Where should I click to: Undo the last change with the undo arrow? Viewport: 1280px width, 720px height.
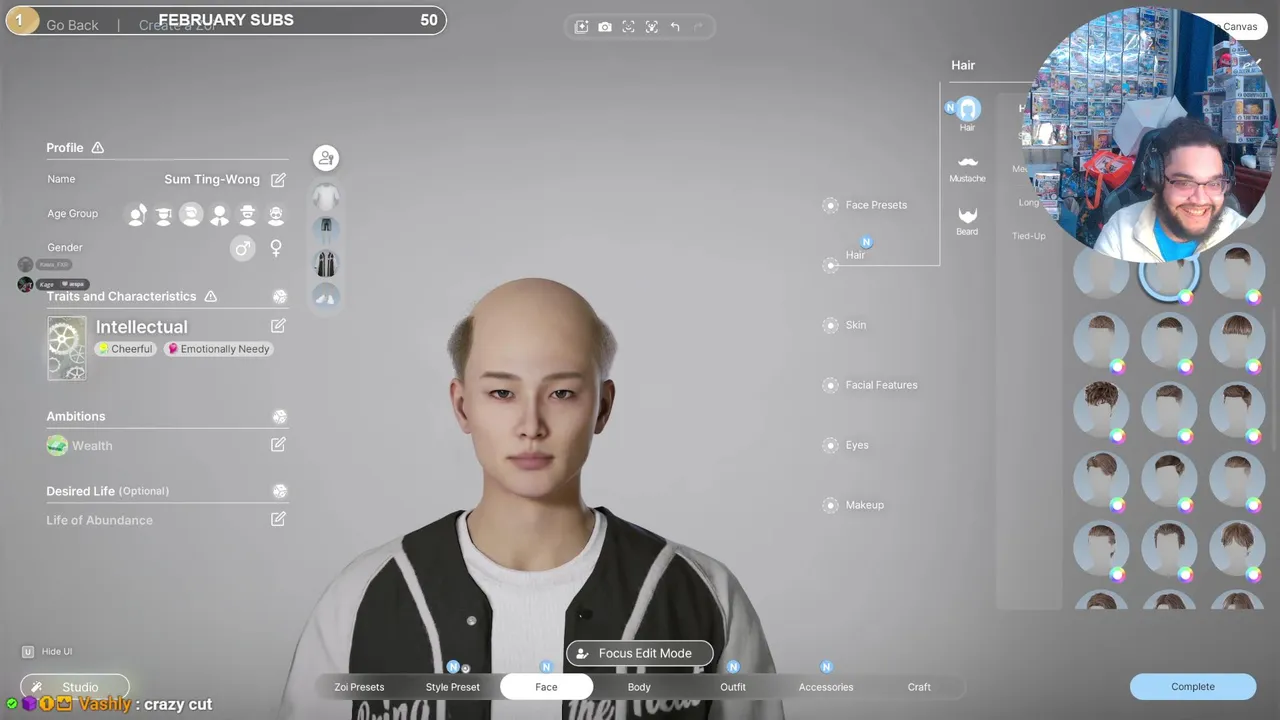(675, 27)
